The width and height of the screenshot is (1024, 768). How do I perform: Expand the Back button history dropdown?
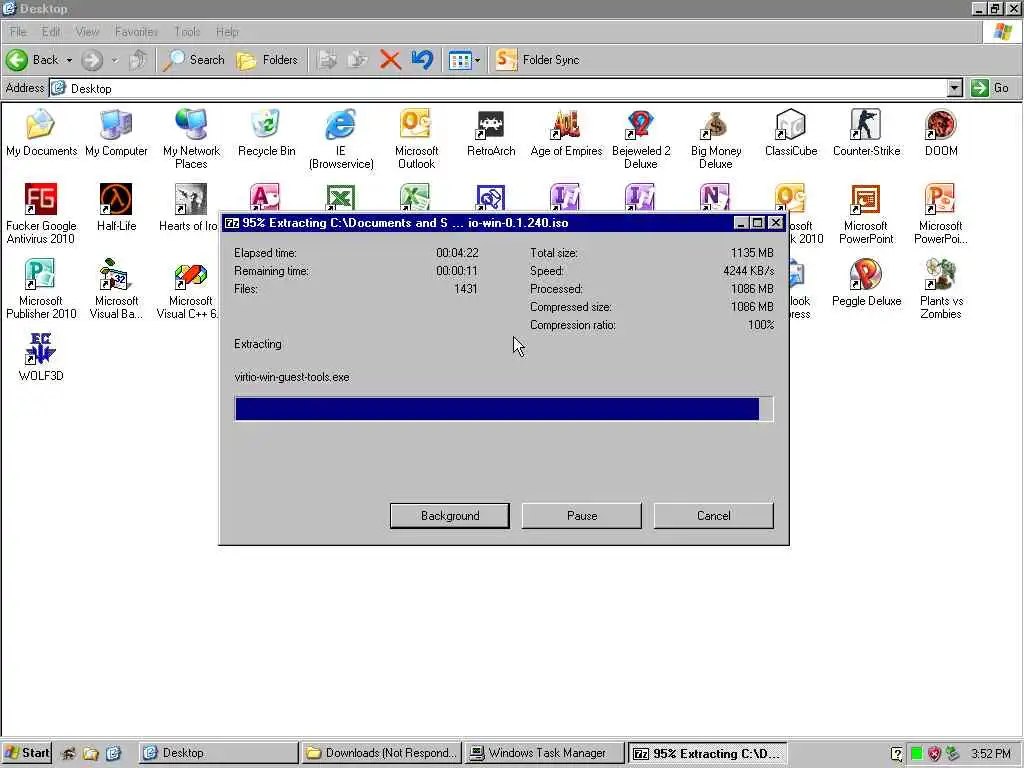(69, 60)
